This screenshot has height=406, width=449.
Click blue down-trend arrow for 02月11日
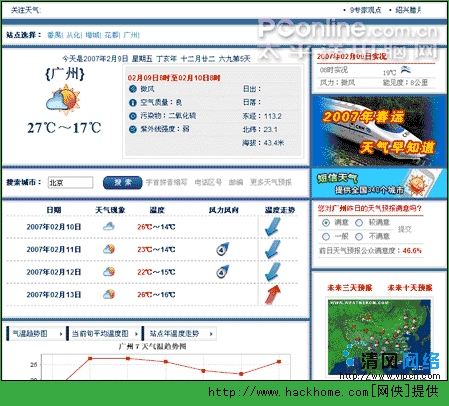pyautogui.click(x=273, y=249)
